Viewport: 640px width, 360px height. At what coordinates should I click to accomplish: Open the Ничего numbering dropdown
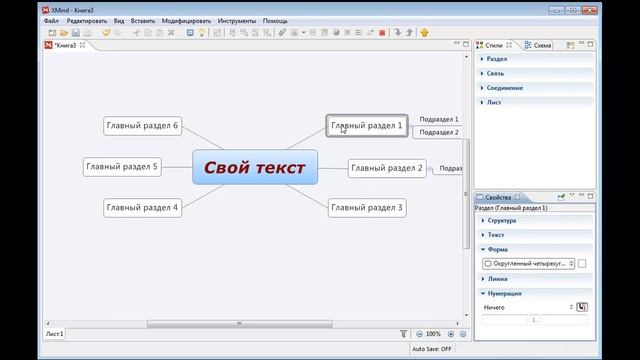click(x=529, y=307)
